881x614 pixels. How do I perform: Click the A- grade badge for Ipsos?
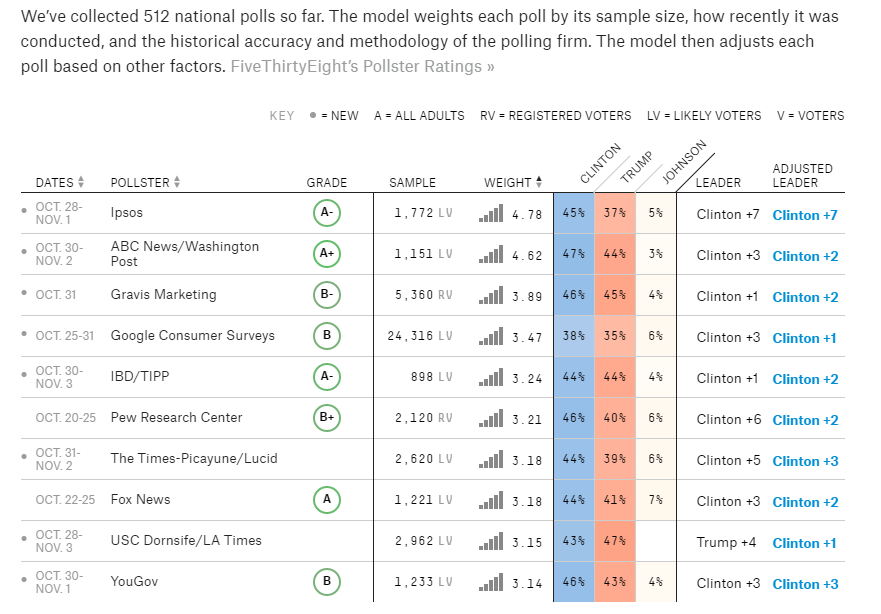[327, 213]
